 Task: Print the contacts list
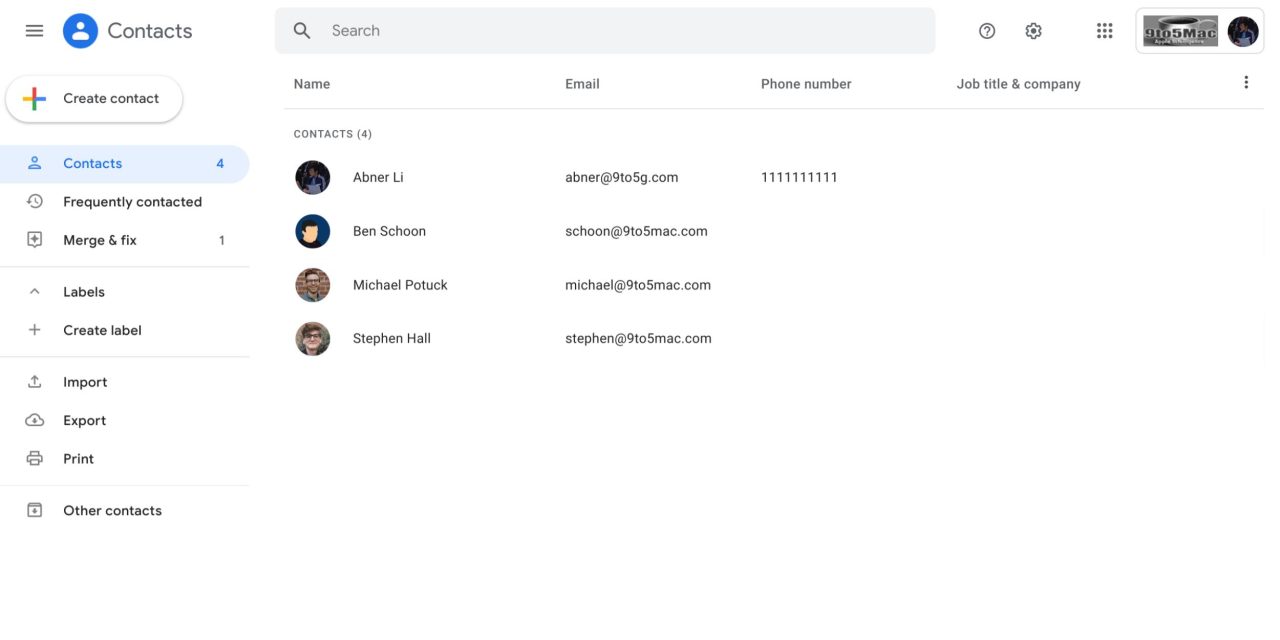click(x=78, y=459)
